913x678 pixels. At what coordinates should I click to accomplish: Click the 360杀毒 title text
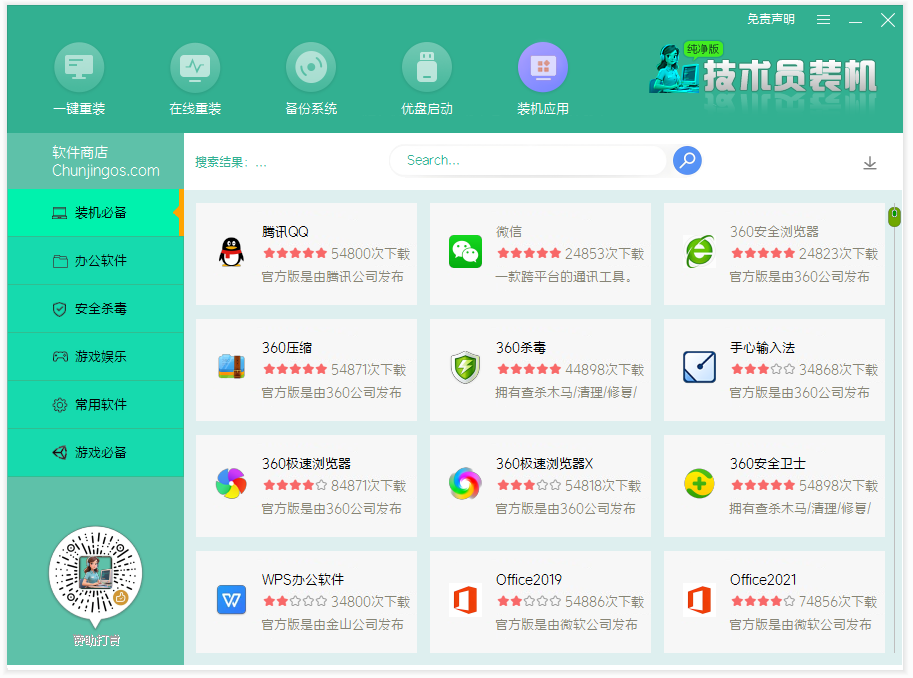[521, 348]
